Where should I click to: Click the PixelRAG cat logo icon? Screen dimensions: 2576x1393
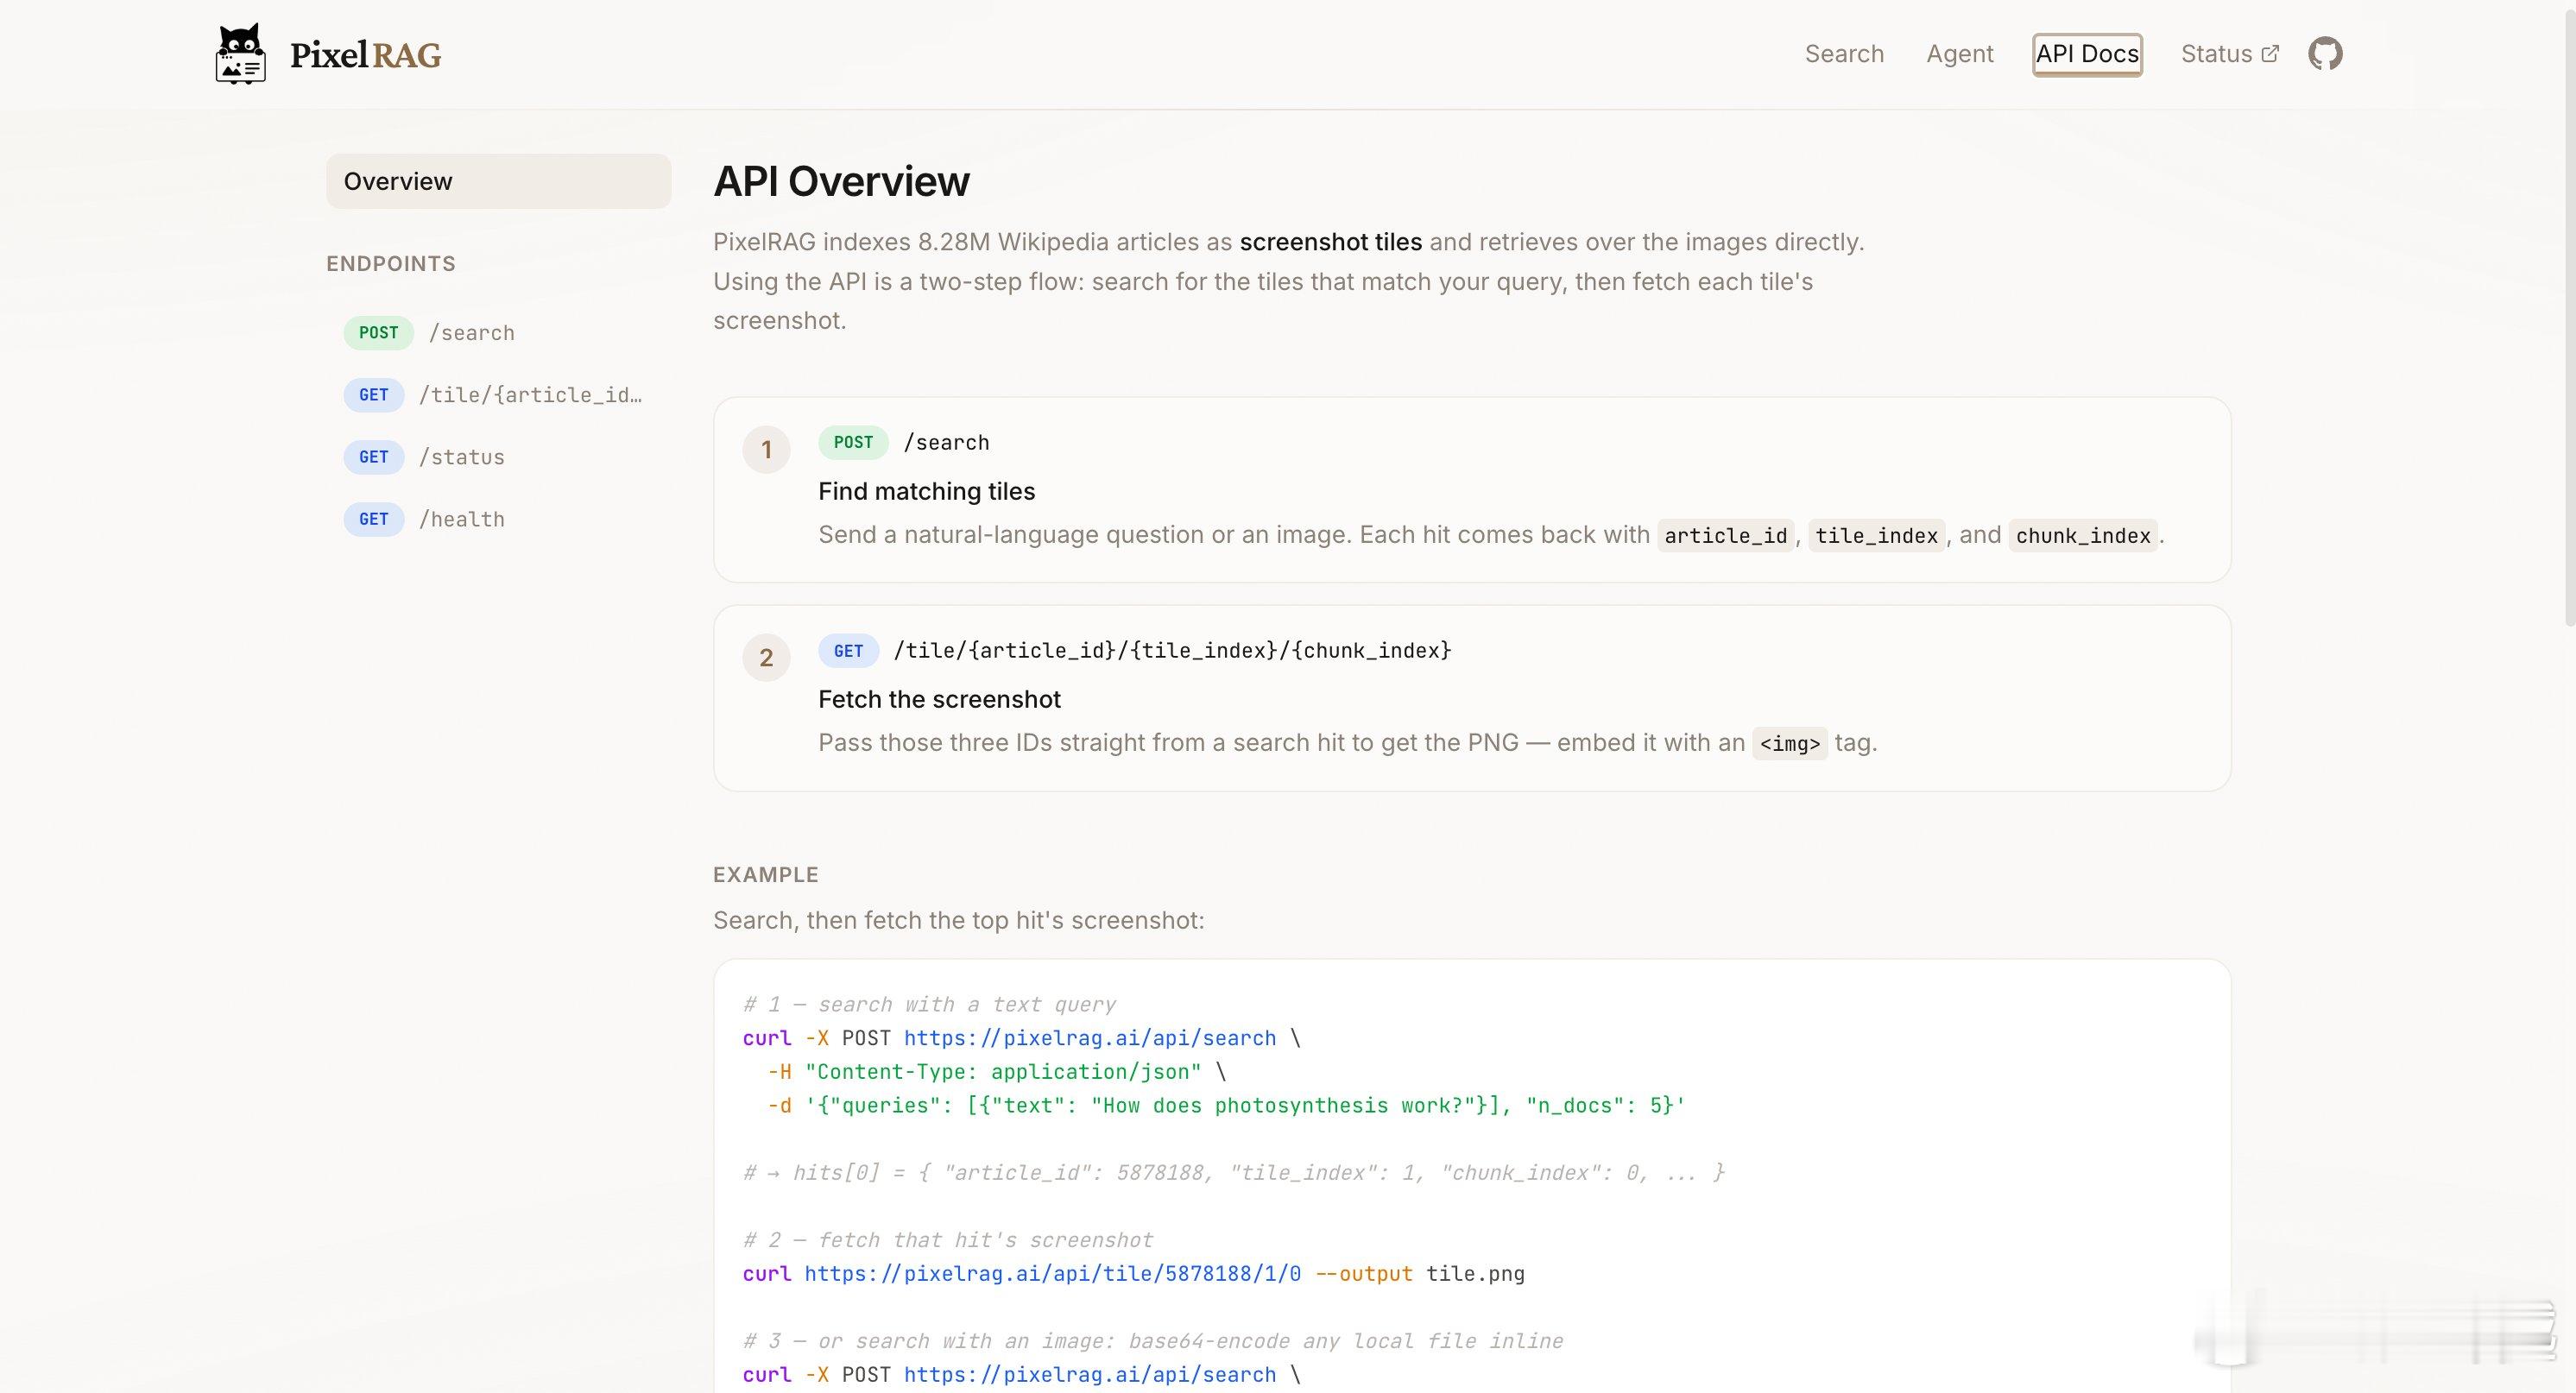pyautogui.click(x=240, y=54)
